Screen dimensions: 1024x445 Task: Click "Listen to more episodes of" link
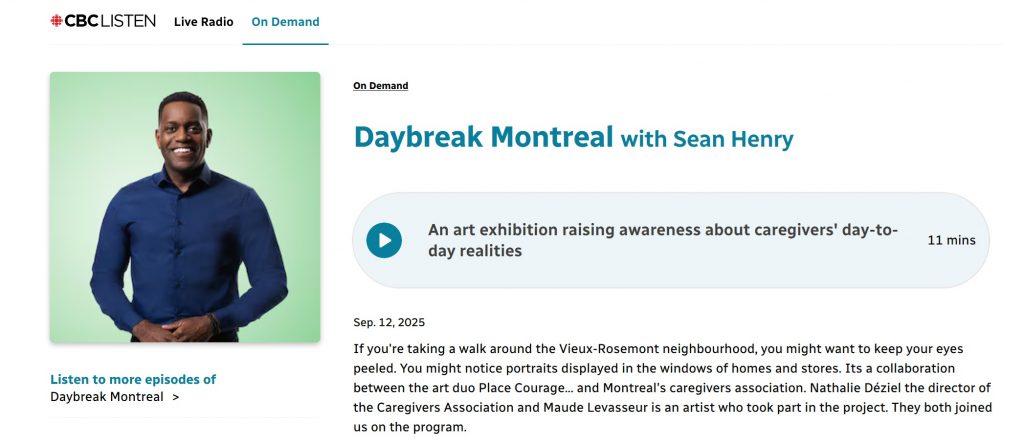tap(133, 380)
